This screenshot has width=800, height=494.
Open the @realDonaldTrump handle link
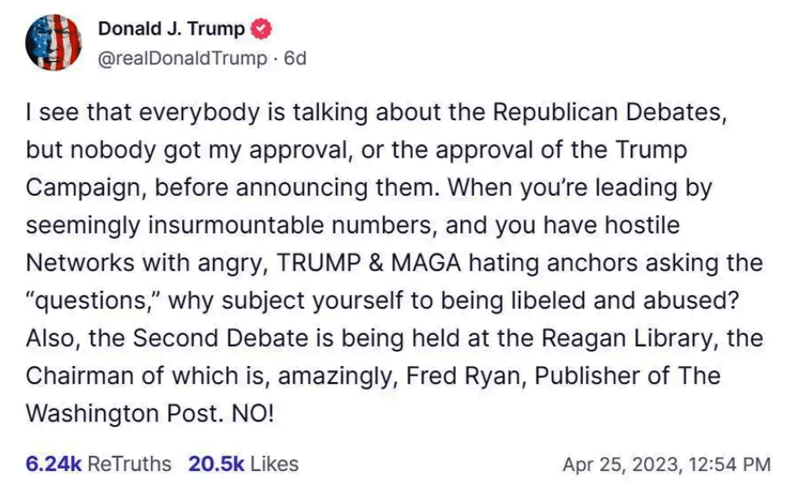pyautogui.click(x=185, y=57)
